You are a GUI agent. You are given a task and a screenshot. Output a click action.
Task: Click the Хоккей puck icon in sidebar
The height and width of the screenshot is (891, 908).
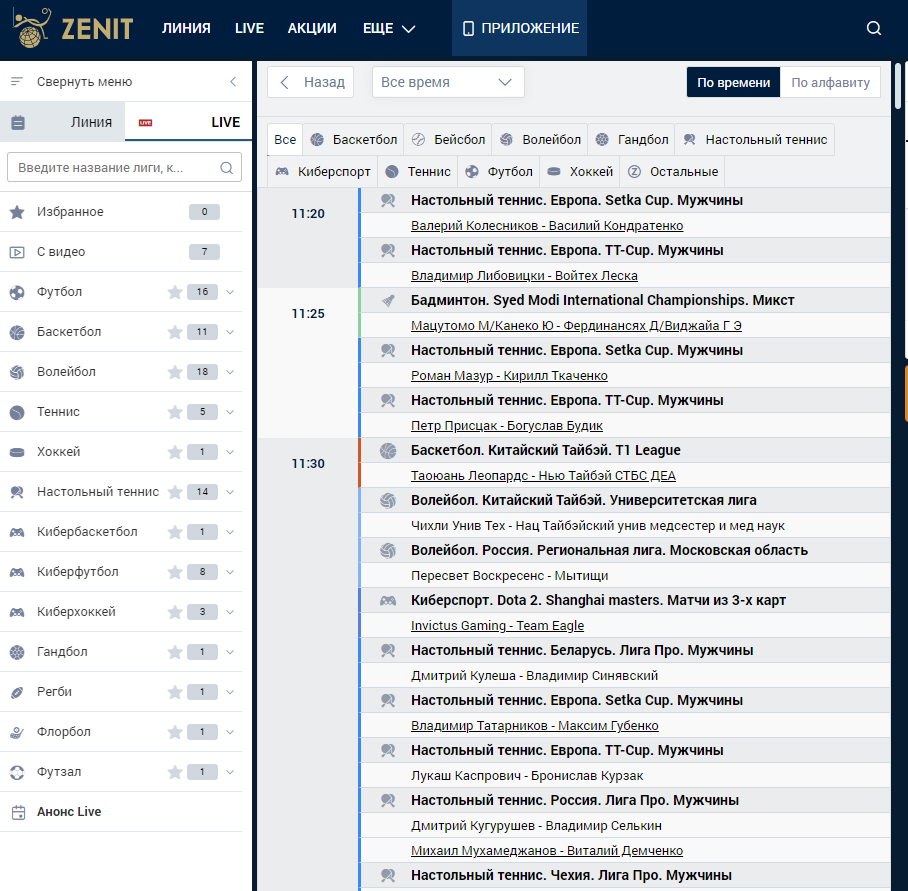point(17,452)
